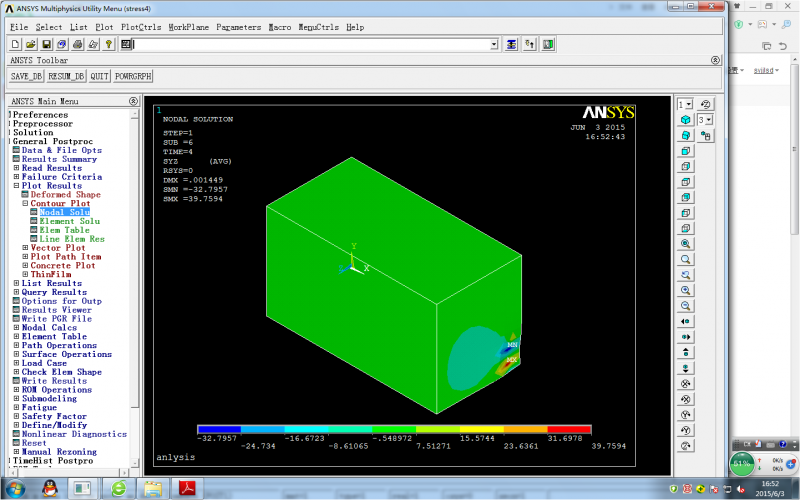Click the Save Analysis floppy icon

pos(46,44)
